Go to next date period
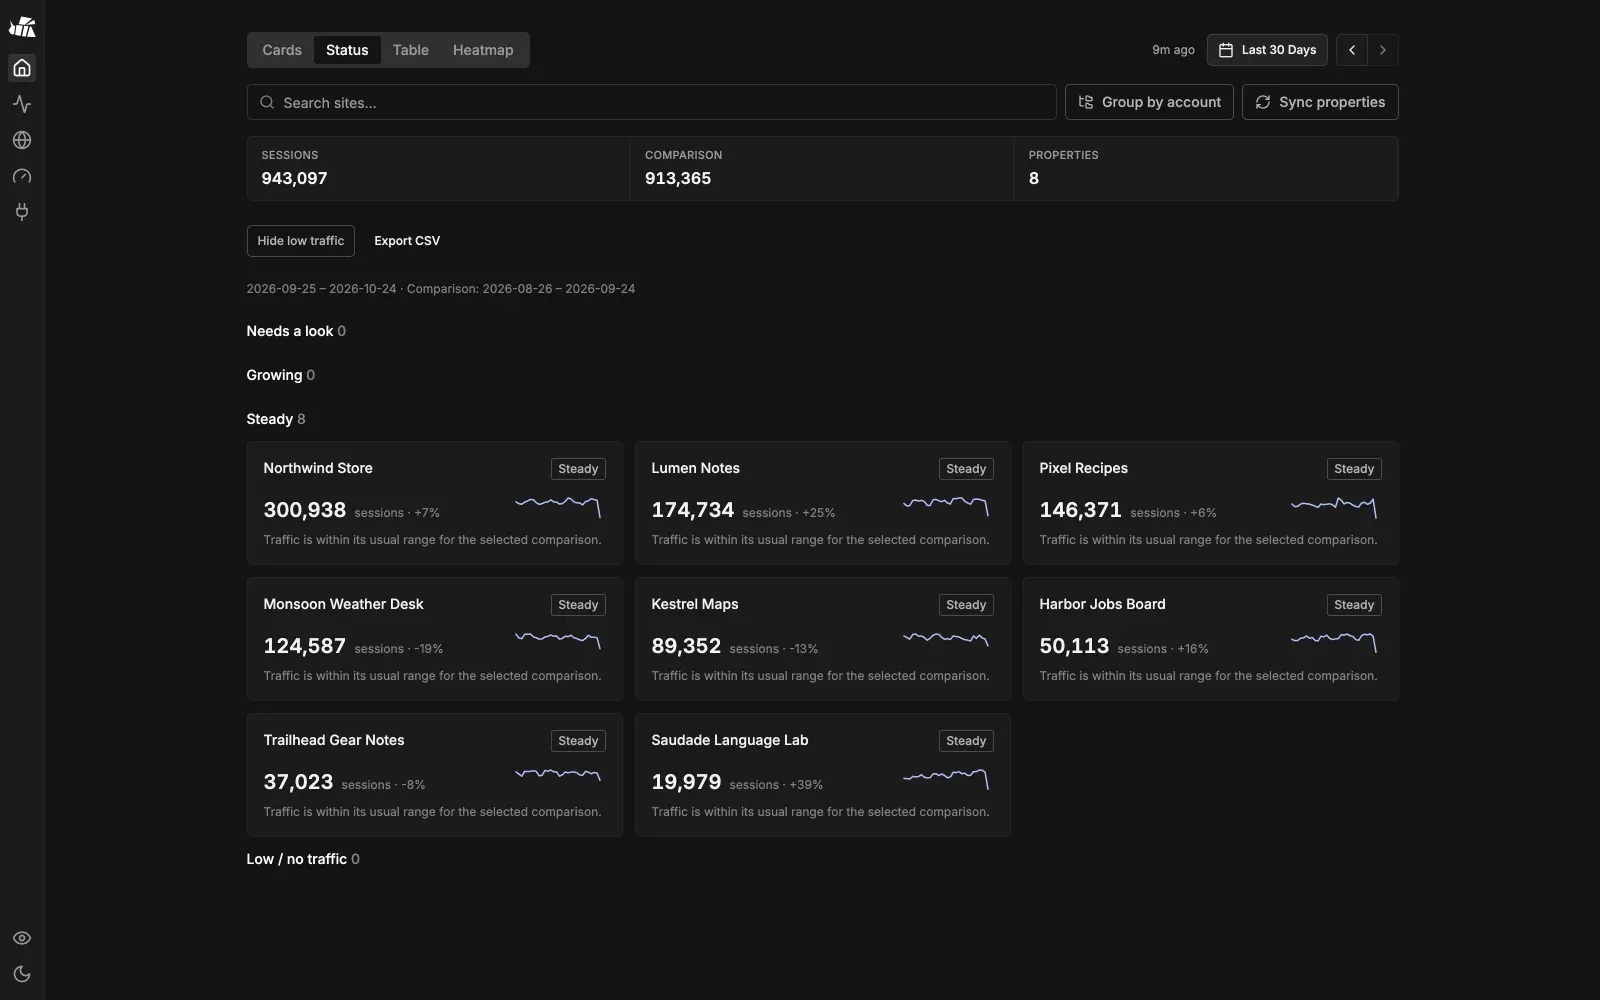 click(x=1383, y=50)
